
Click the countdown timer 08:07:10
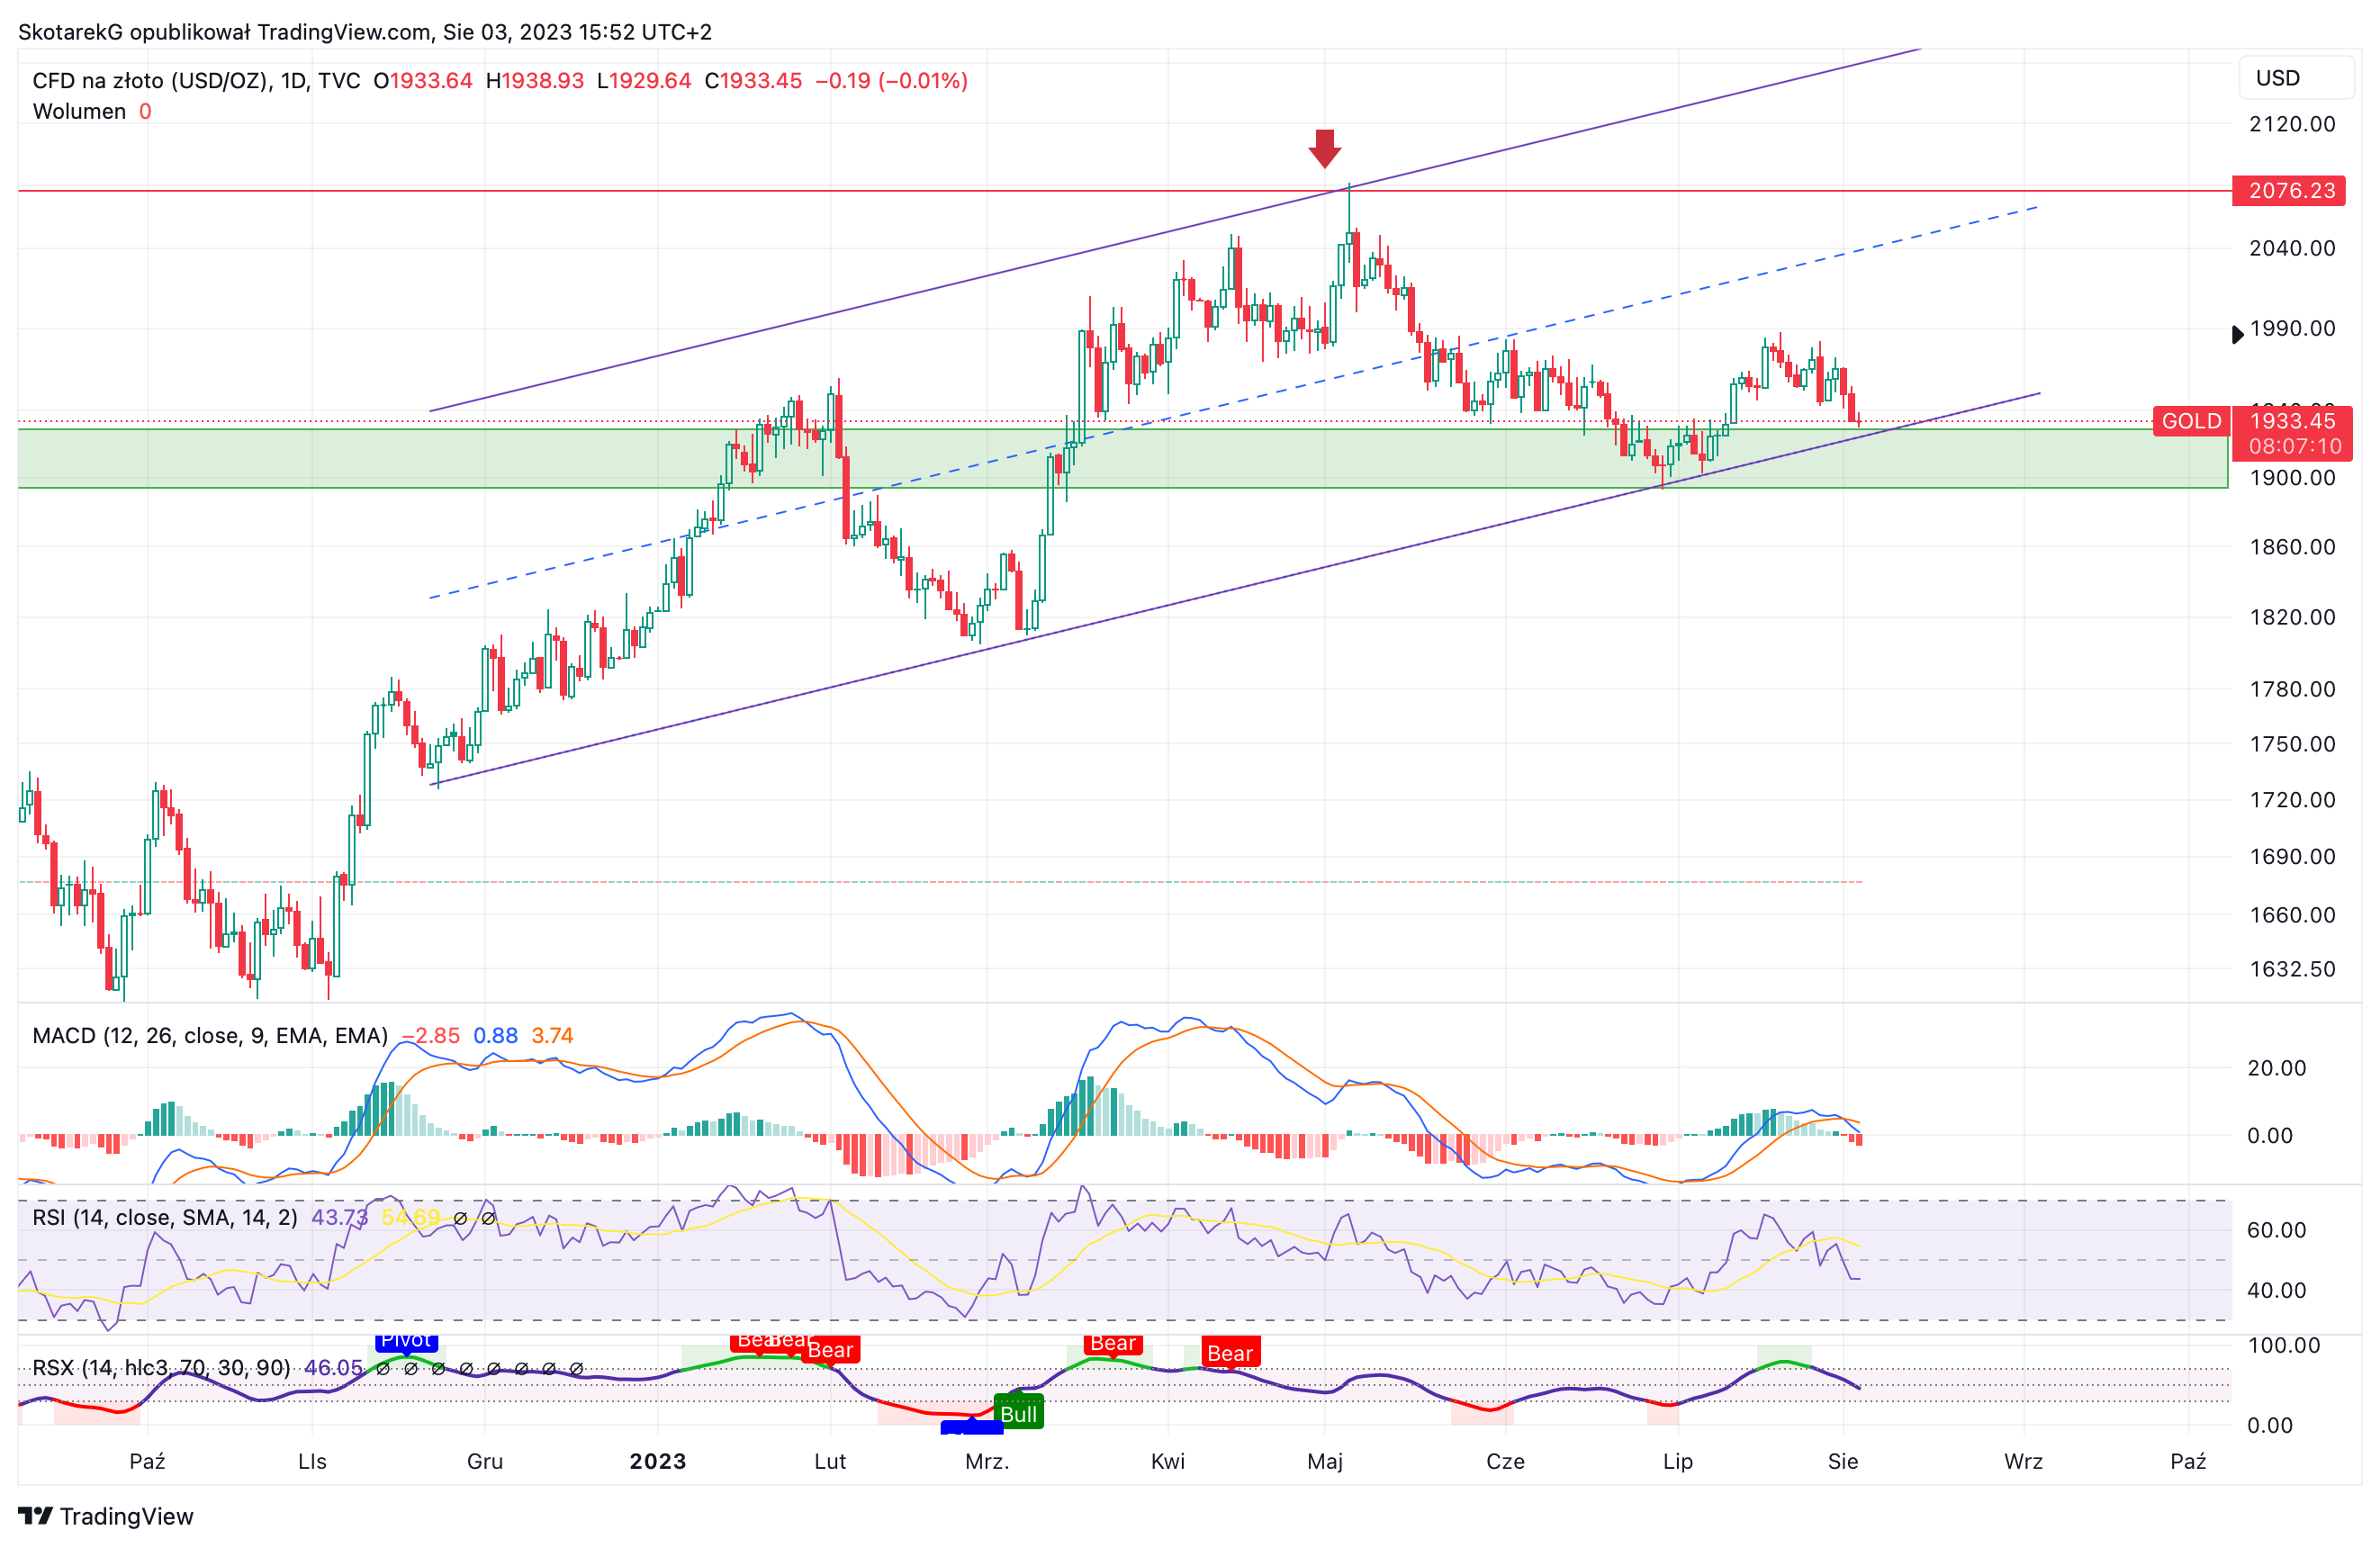[2295, 446]
